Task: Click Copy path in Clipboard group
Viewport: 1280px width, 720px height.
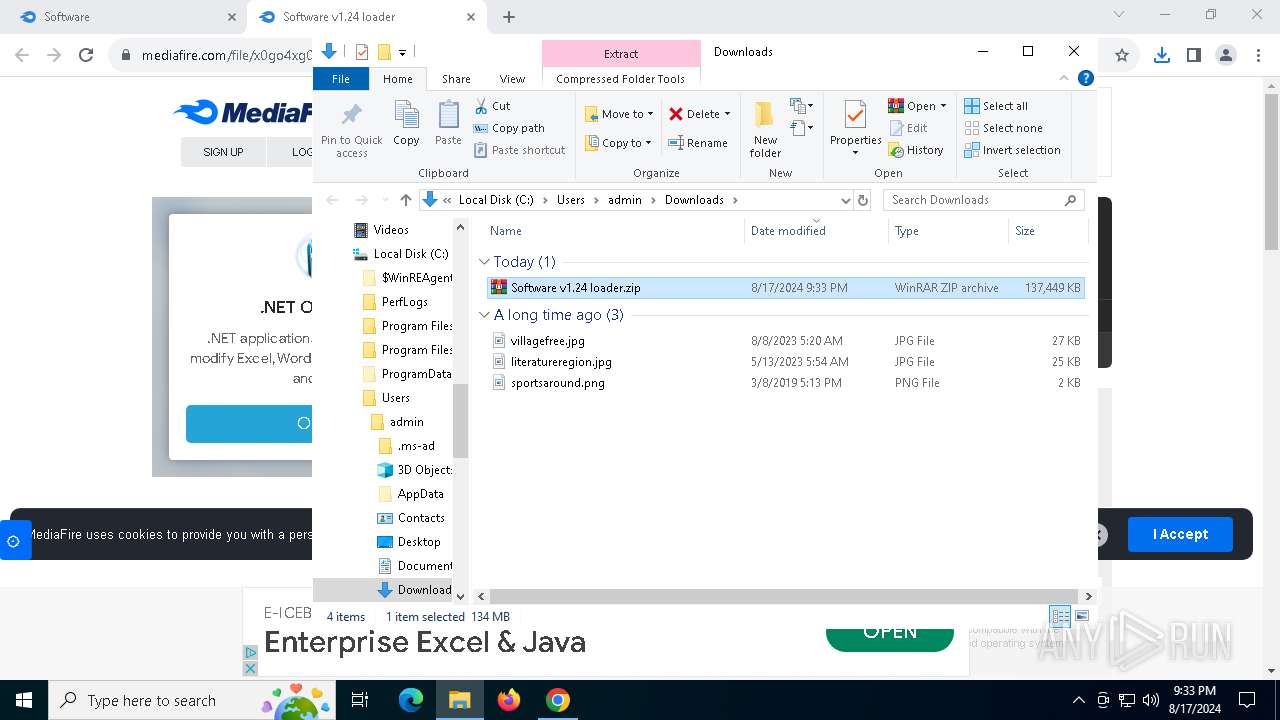Action: pos(509,128)
